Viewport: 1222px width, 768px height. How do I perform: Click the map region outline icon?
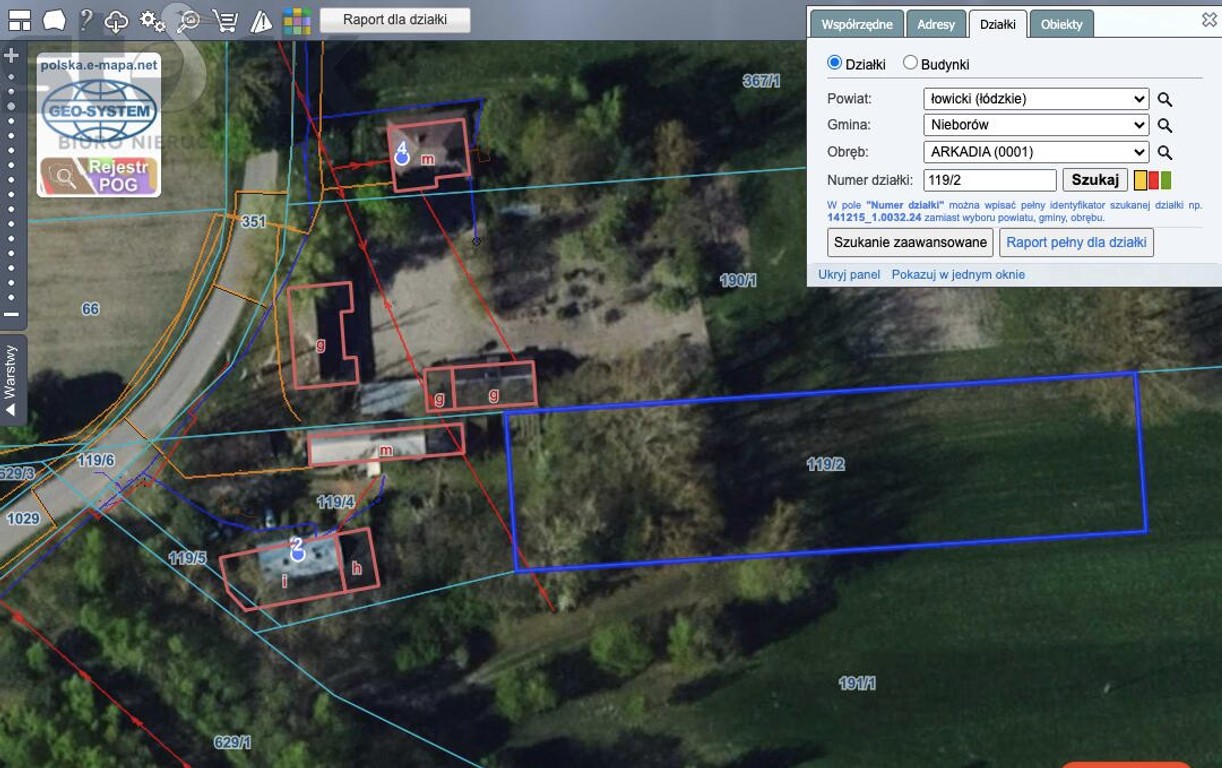coord(54,20)
